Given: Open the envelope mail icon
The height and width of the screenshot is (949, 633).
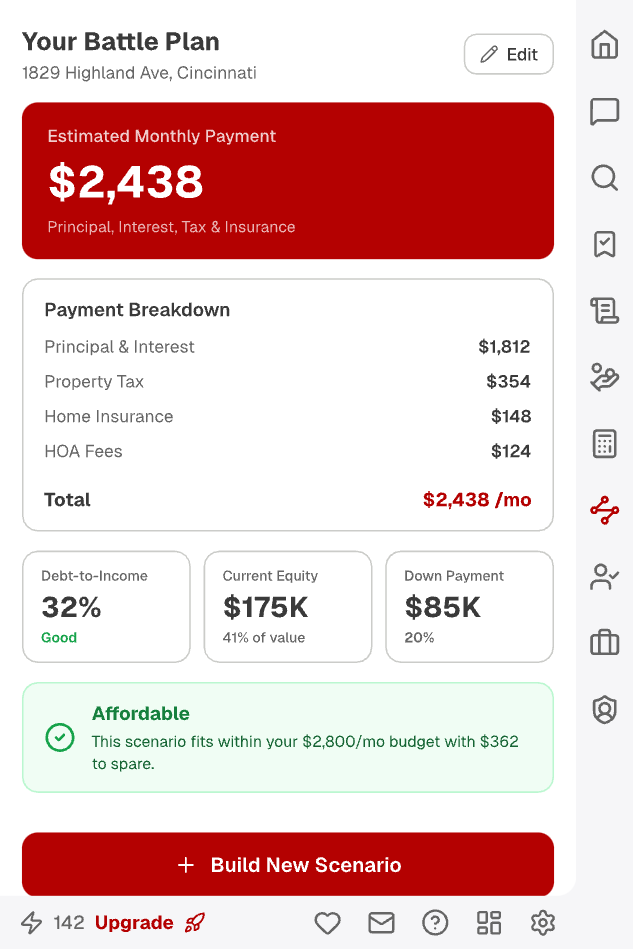Looking at the screenshot, I should (381, 922).
